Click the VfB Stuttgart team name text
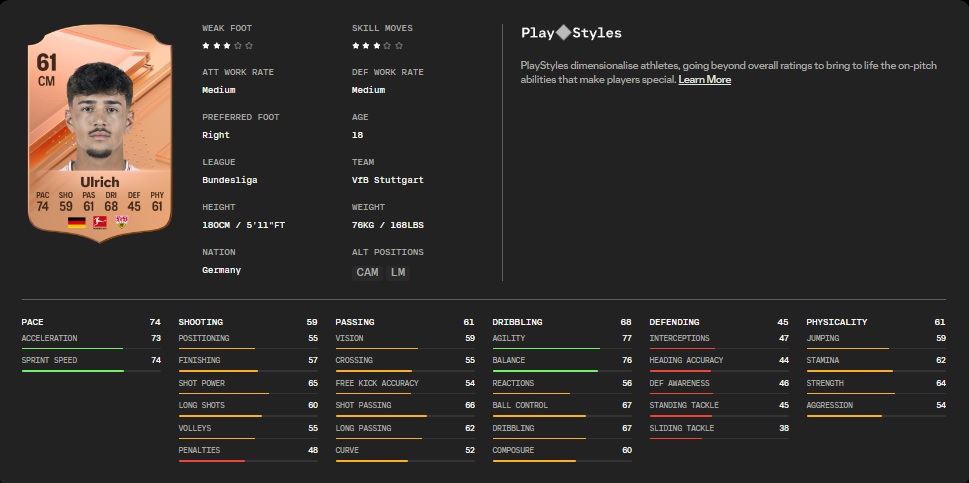The image size is (969, 483). 387,180
